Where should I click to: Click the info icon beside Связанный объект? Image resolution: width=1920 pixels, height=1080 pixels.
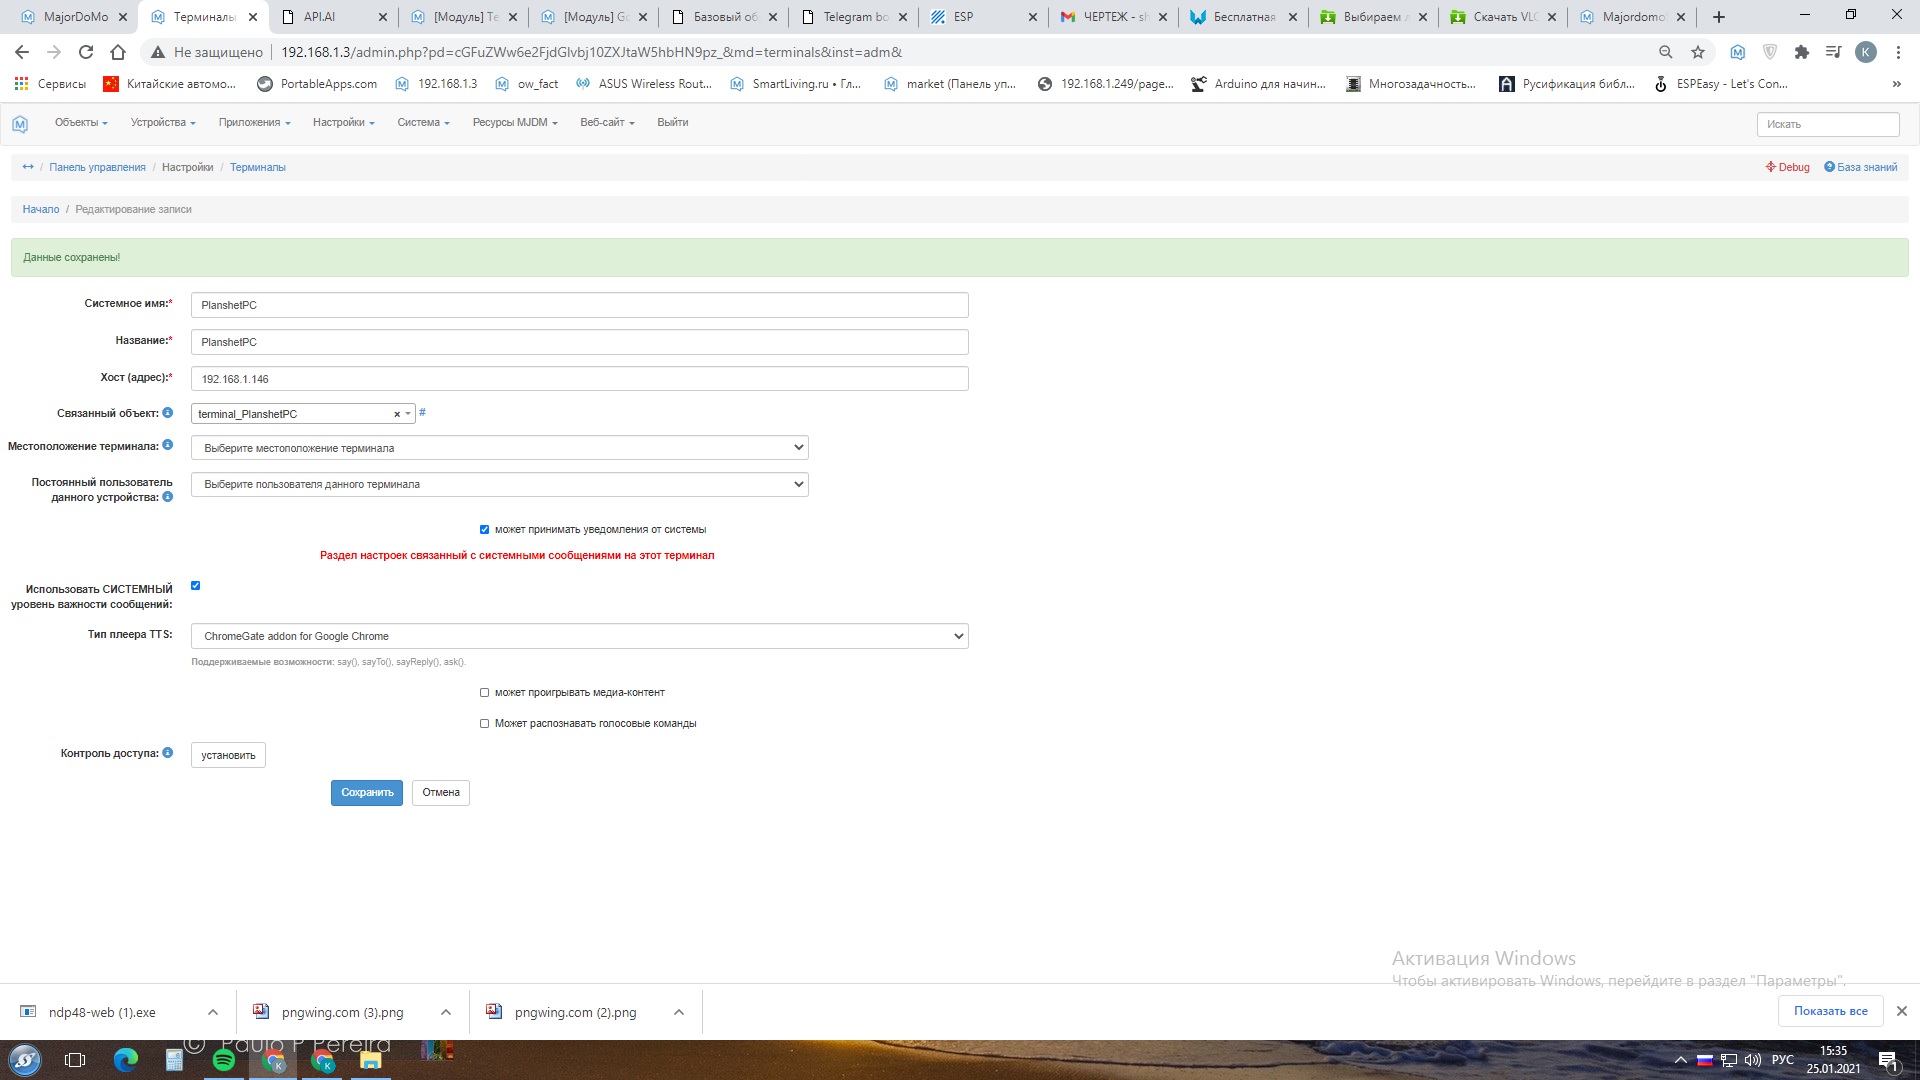point(168,413)
